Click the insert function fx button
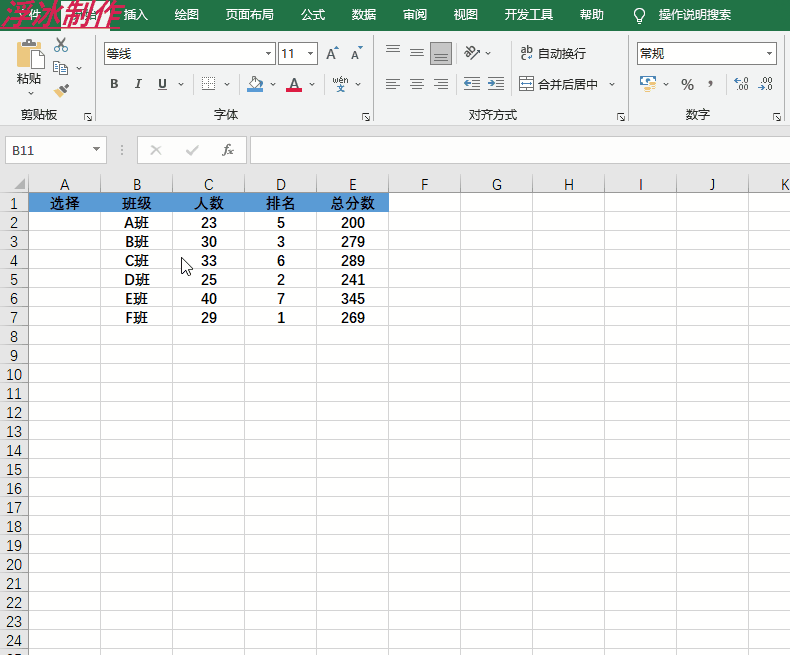Viewport: 790px width, 655px height. (x=228, y=150)
